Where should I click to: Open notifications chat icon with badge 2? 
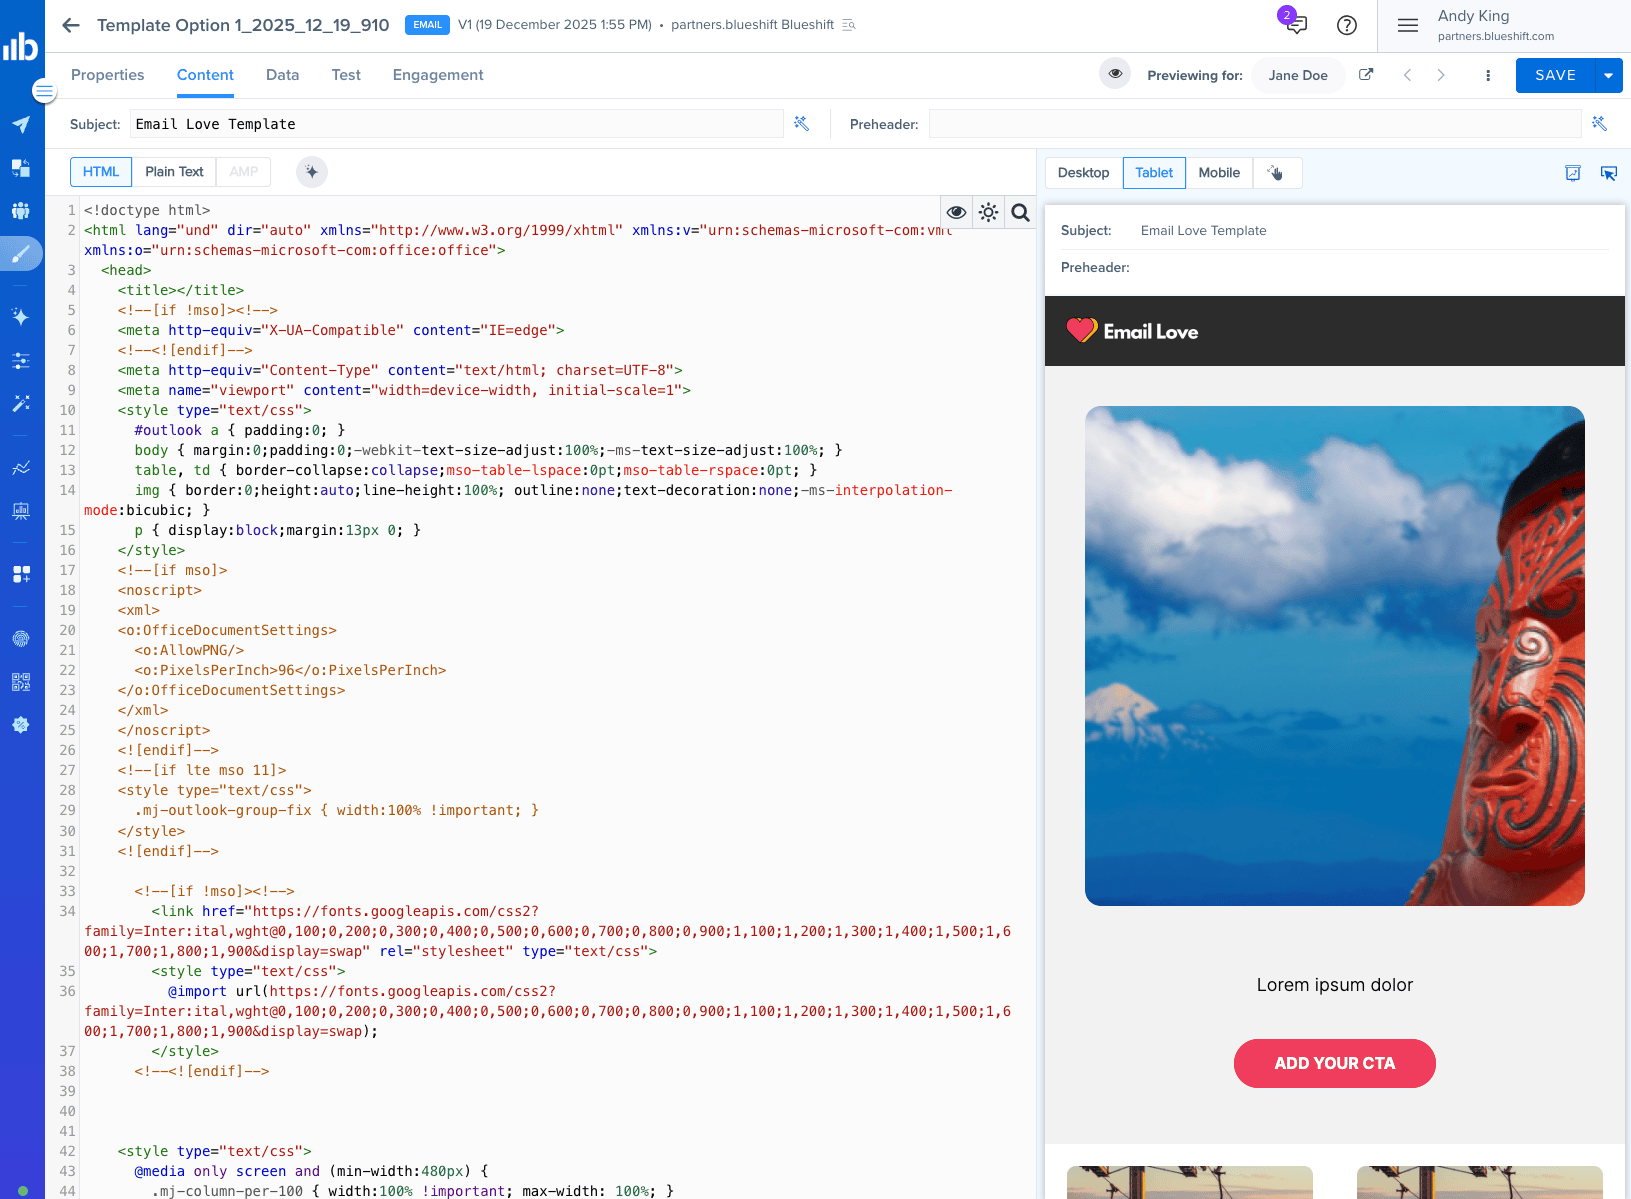point(1295,24)
